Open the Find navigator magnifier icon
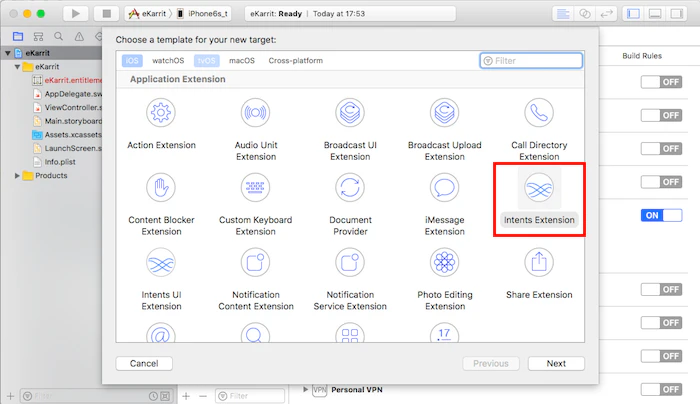 point(58,37)
